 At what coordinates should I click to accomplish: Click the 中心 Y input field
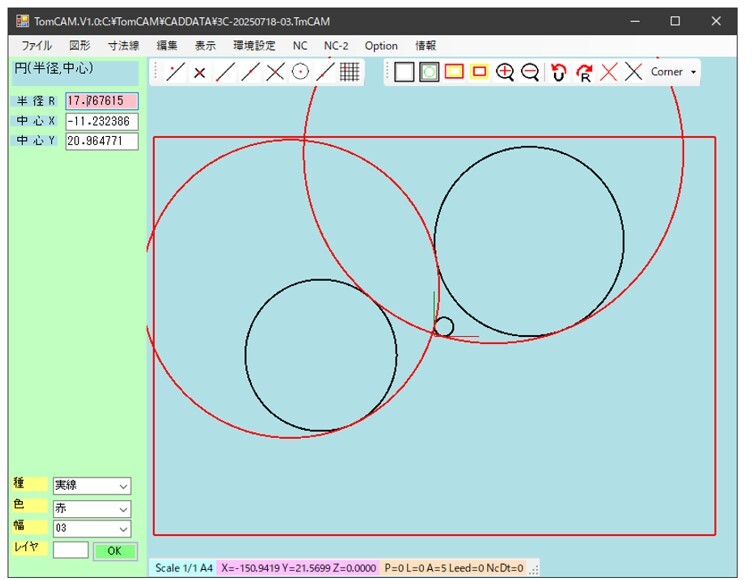(x=101, y=141)
